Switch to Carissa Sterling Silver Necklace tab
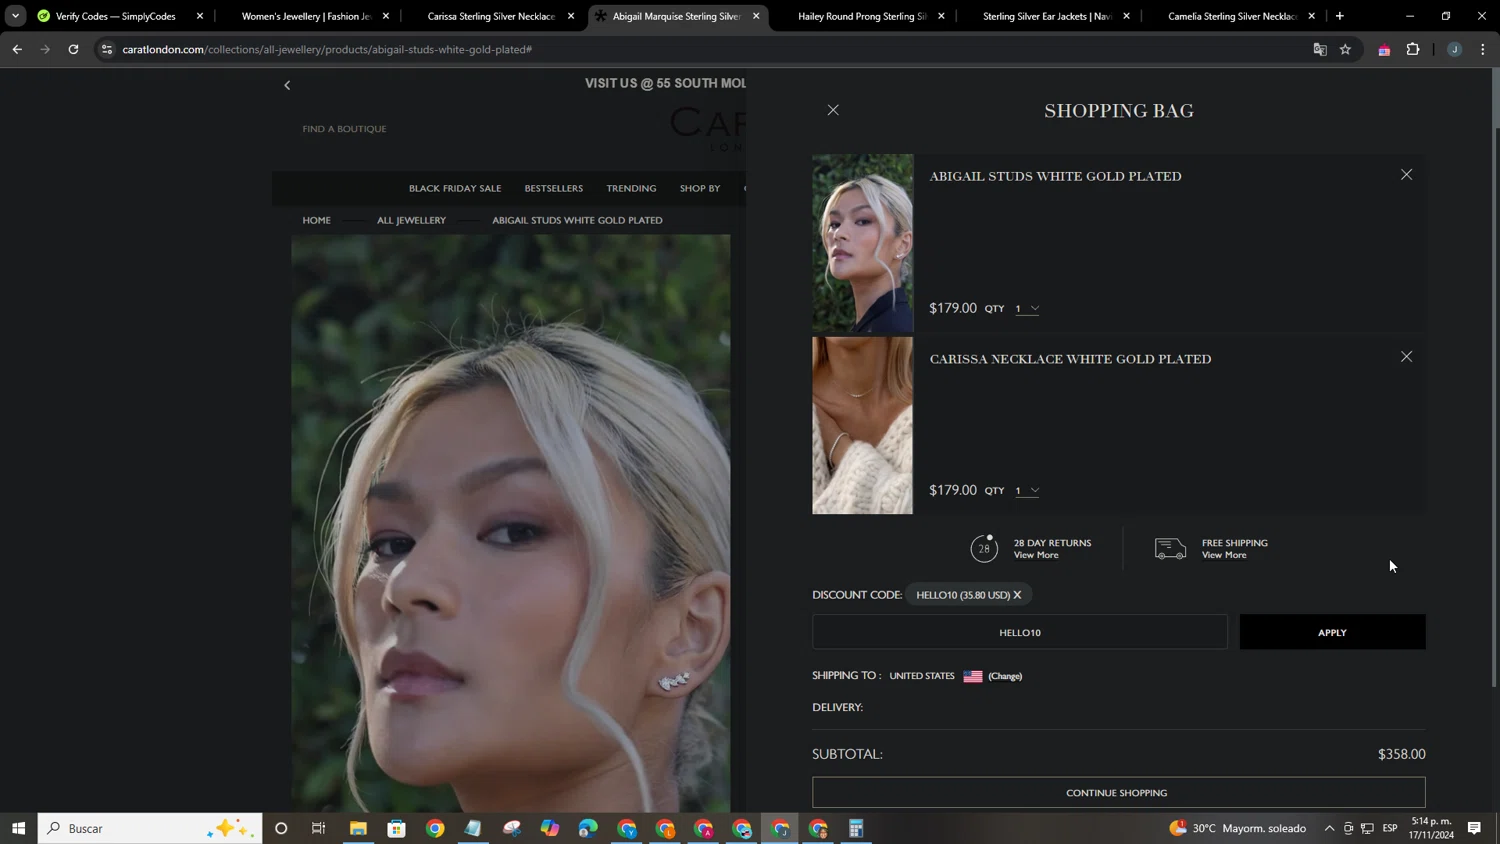 click(491, 16)
